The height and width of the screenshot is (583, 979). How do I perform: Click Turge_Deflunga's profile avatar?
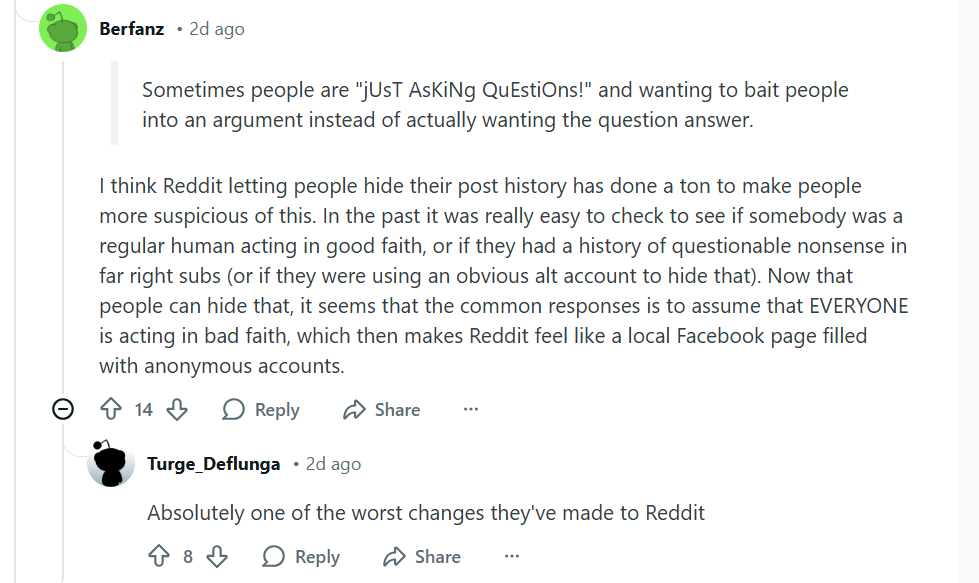(111, 464)
